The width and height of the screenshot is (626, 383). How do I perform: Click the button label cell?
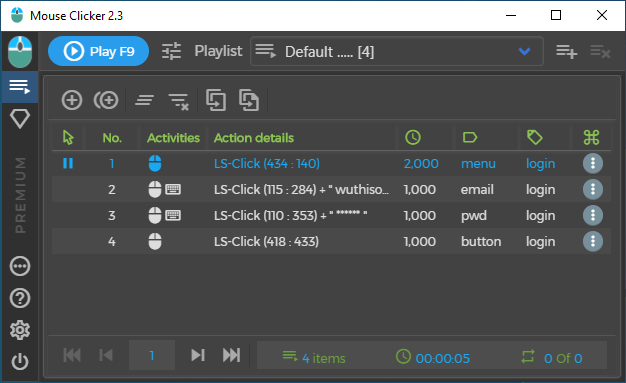481,241
